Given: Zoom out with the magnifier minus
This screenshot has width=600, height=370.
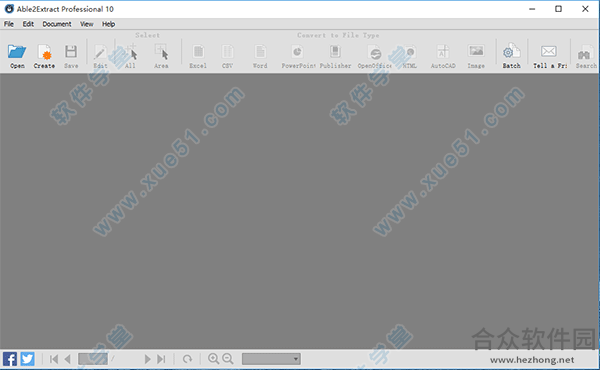Looking at the screenshot, I should 228,359.
